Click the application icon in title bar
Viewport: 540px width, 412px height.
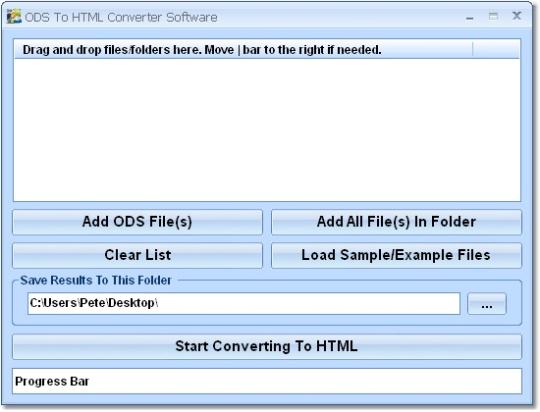tap(14, 17)
